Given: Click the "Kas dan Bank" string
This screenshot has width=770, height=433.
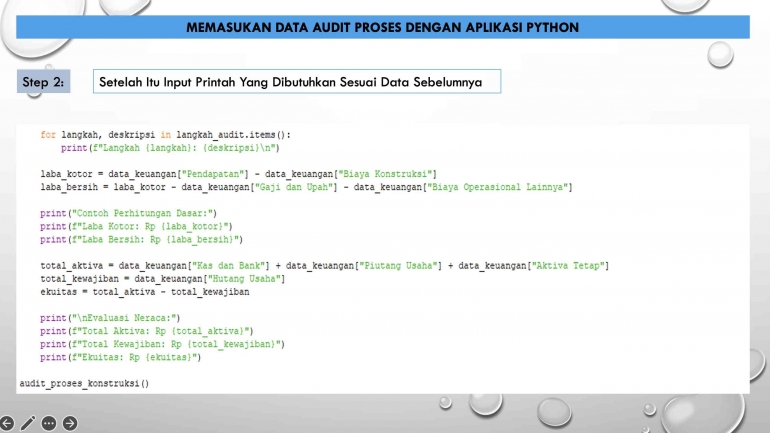Looking at the screenshot, I should (228, 266).
